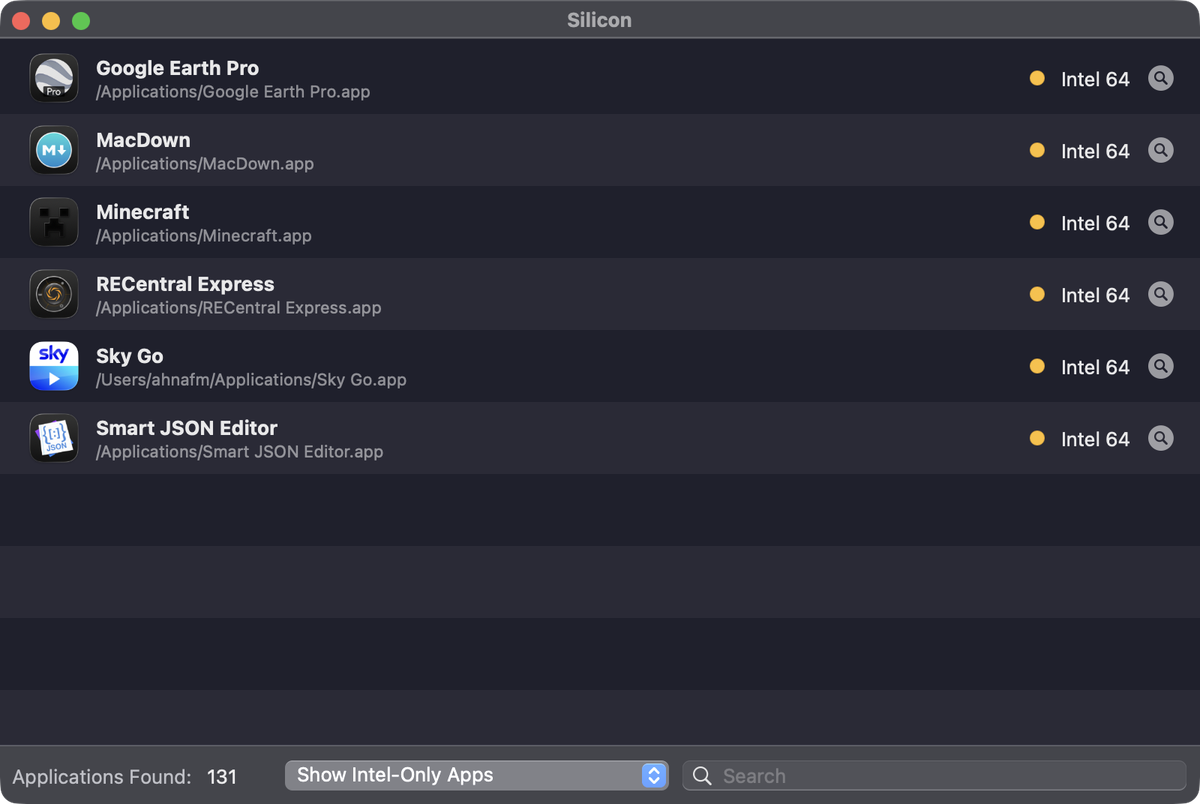The image size is (1200, 804).
Task: Minimize the Silicon window with the yellow button
Action: click(x=51, y=21)
